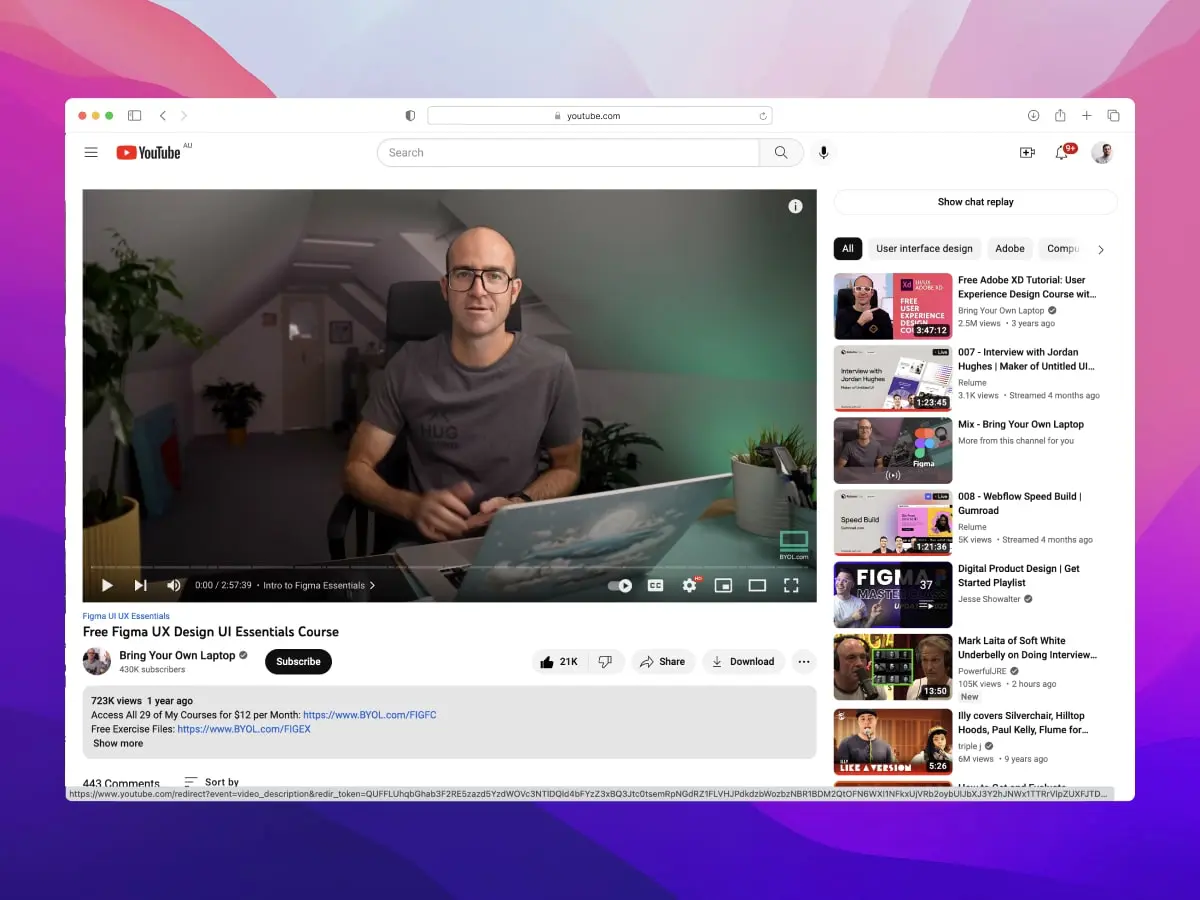Open the comments Sort by dropdown

[212, 782]
